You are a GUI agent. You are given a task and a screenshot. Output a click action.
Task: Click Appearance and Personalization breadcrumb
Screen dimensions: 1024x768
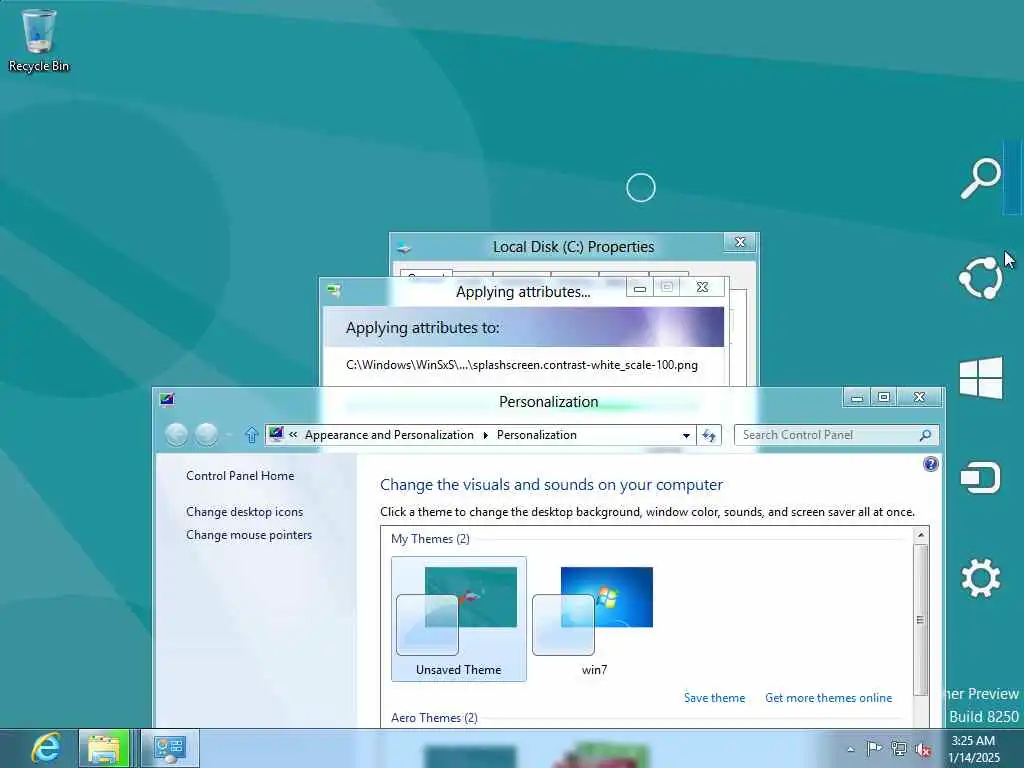(x=389, y=435)
